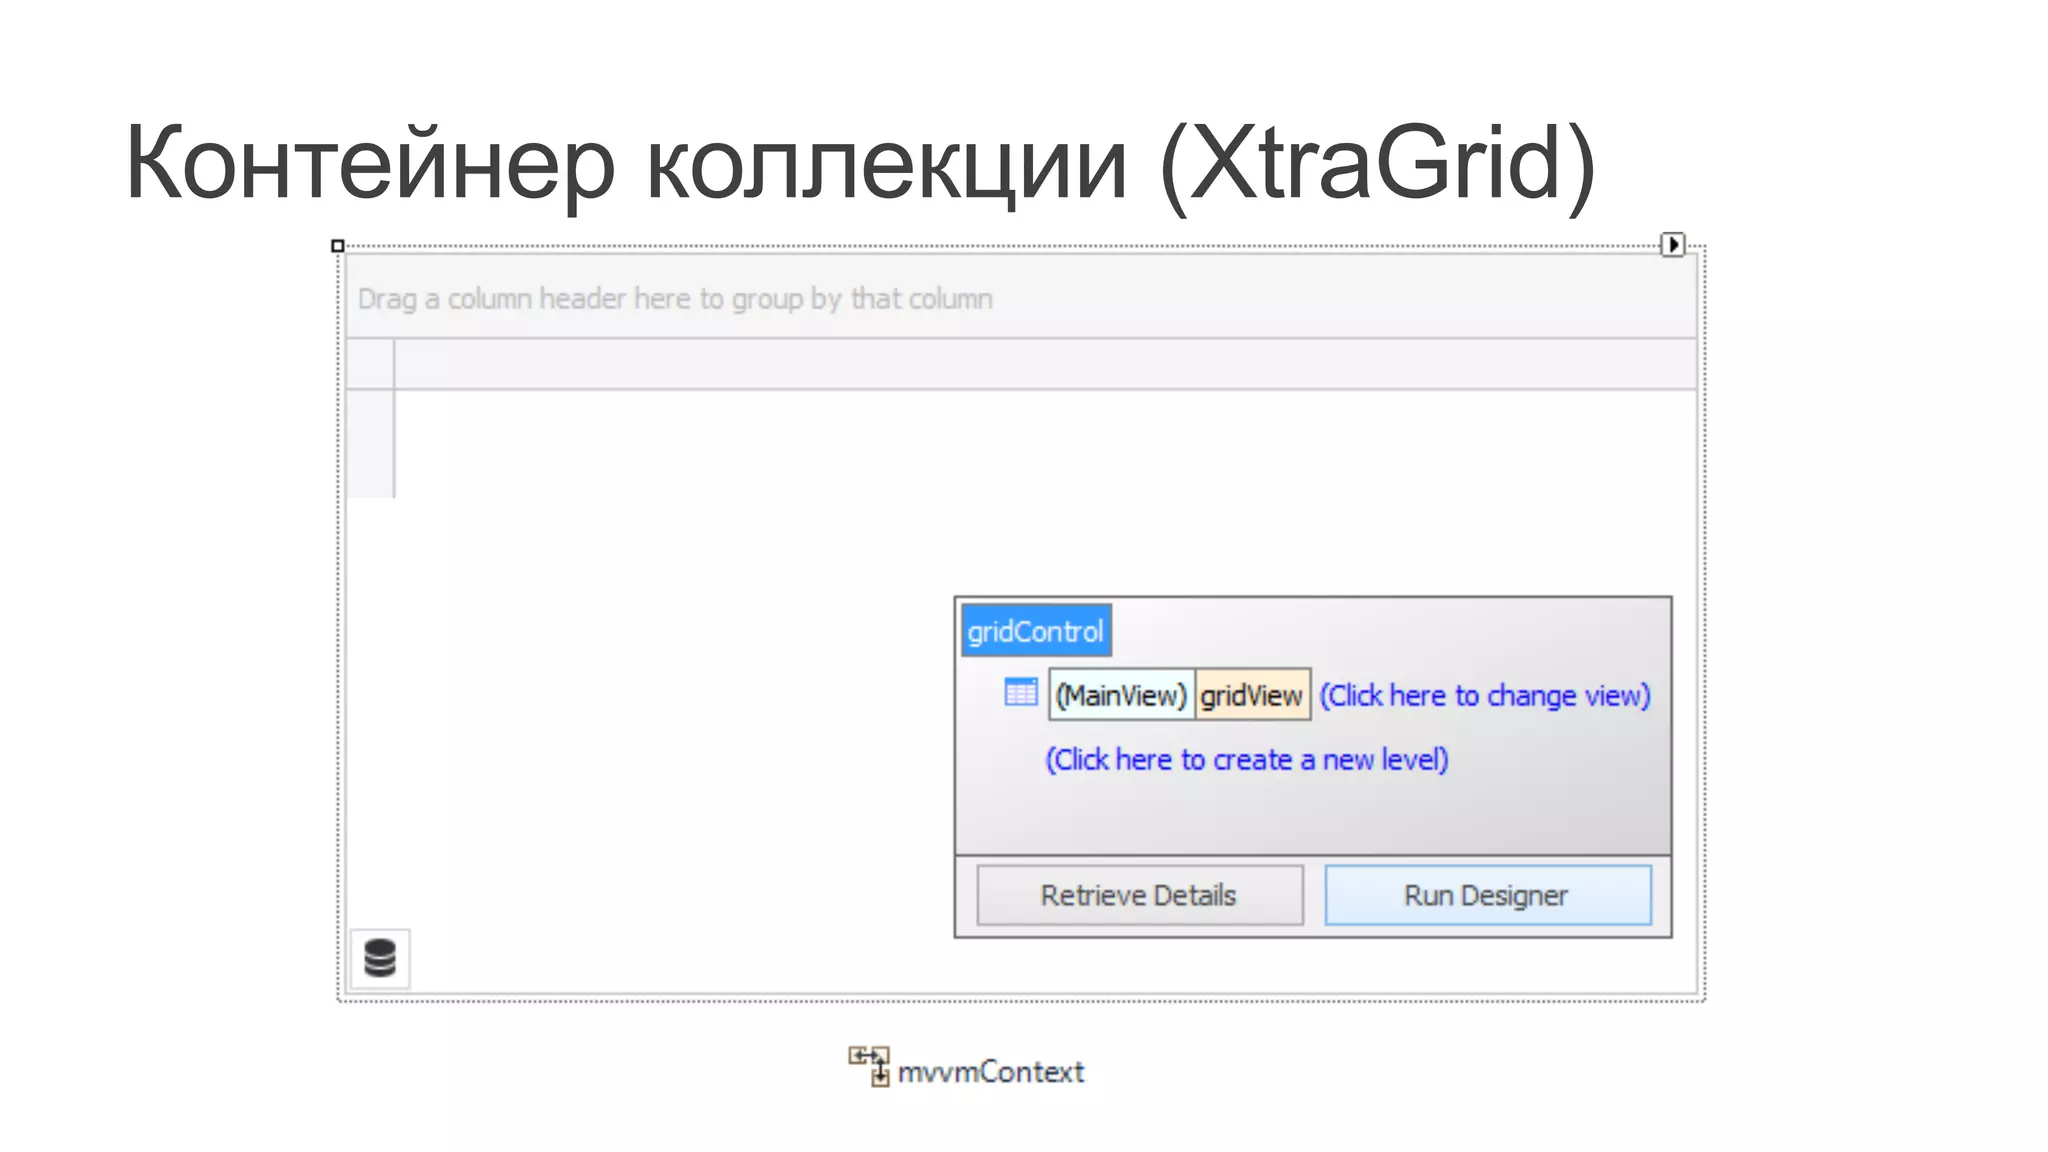Select the mvvmContext component icon

(869, 1066)
